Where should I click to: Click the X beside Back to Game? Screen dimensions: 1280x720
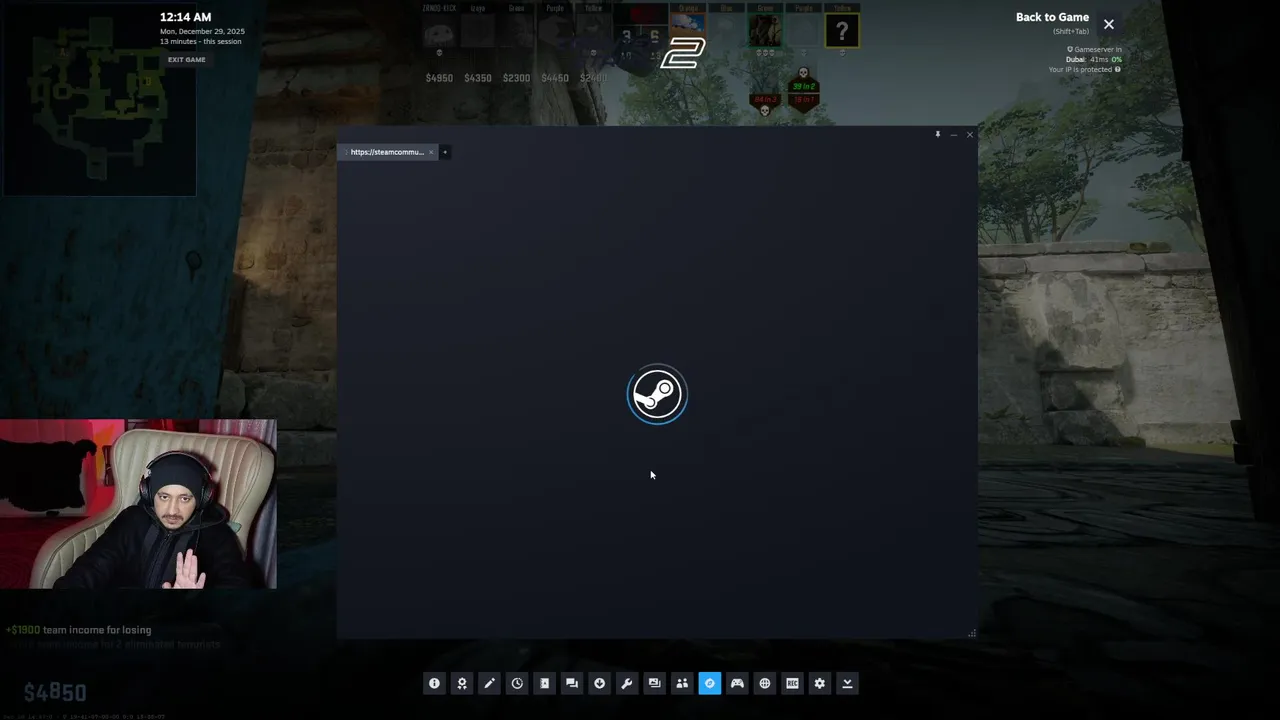tap(1108, 24)
